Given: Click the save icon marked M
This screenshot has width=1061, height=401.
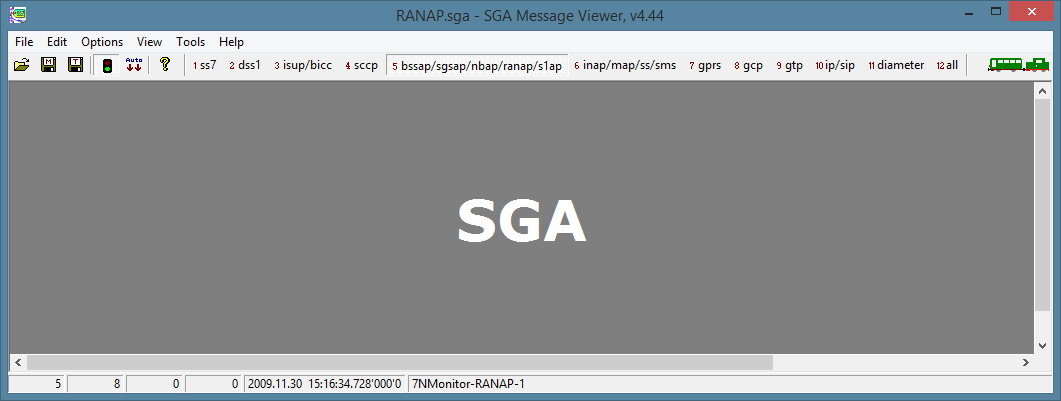Looking at the screenshot, I should pyautogui.click(x=49, y=66).
